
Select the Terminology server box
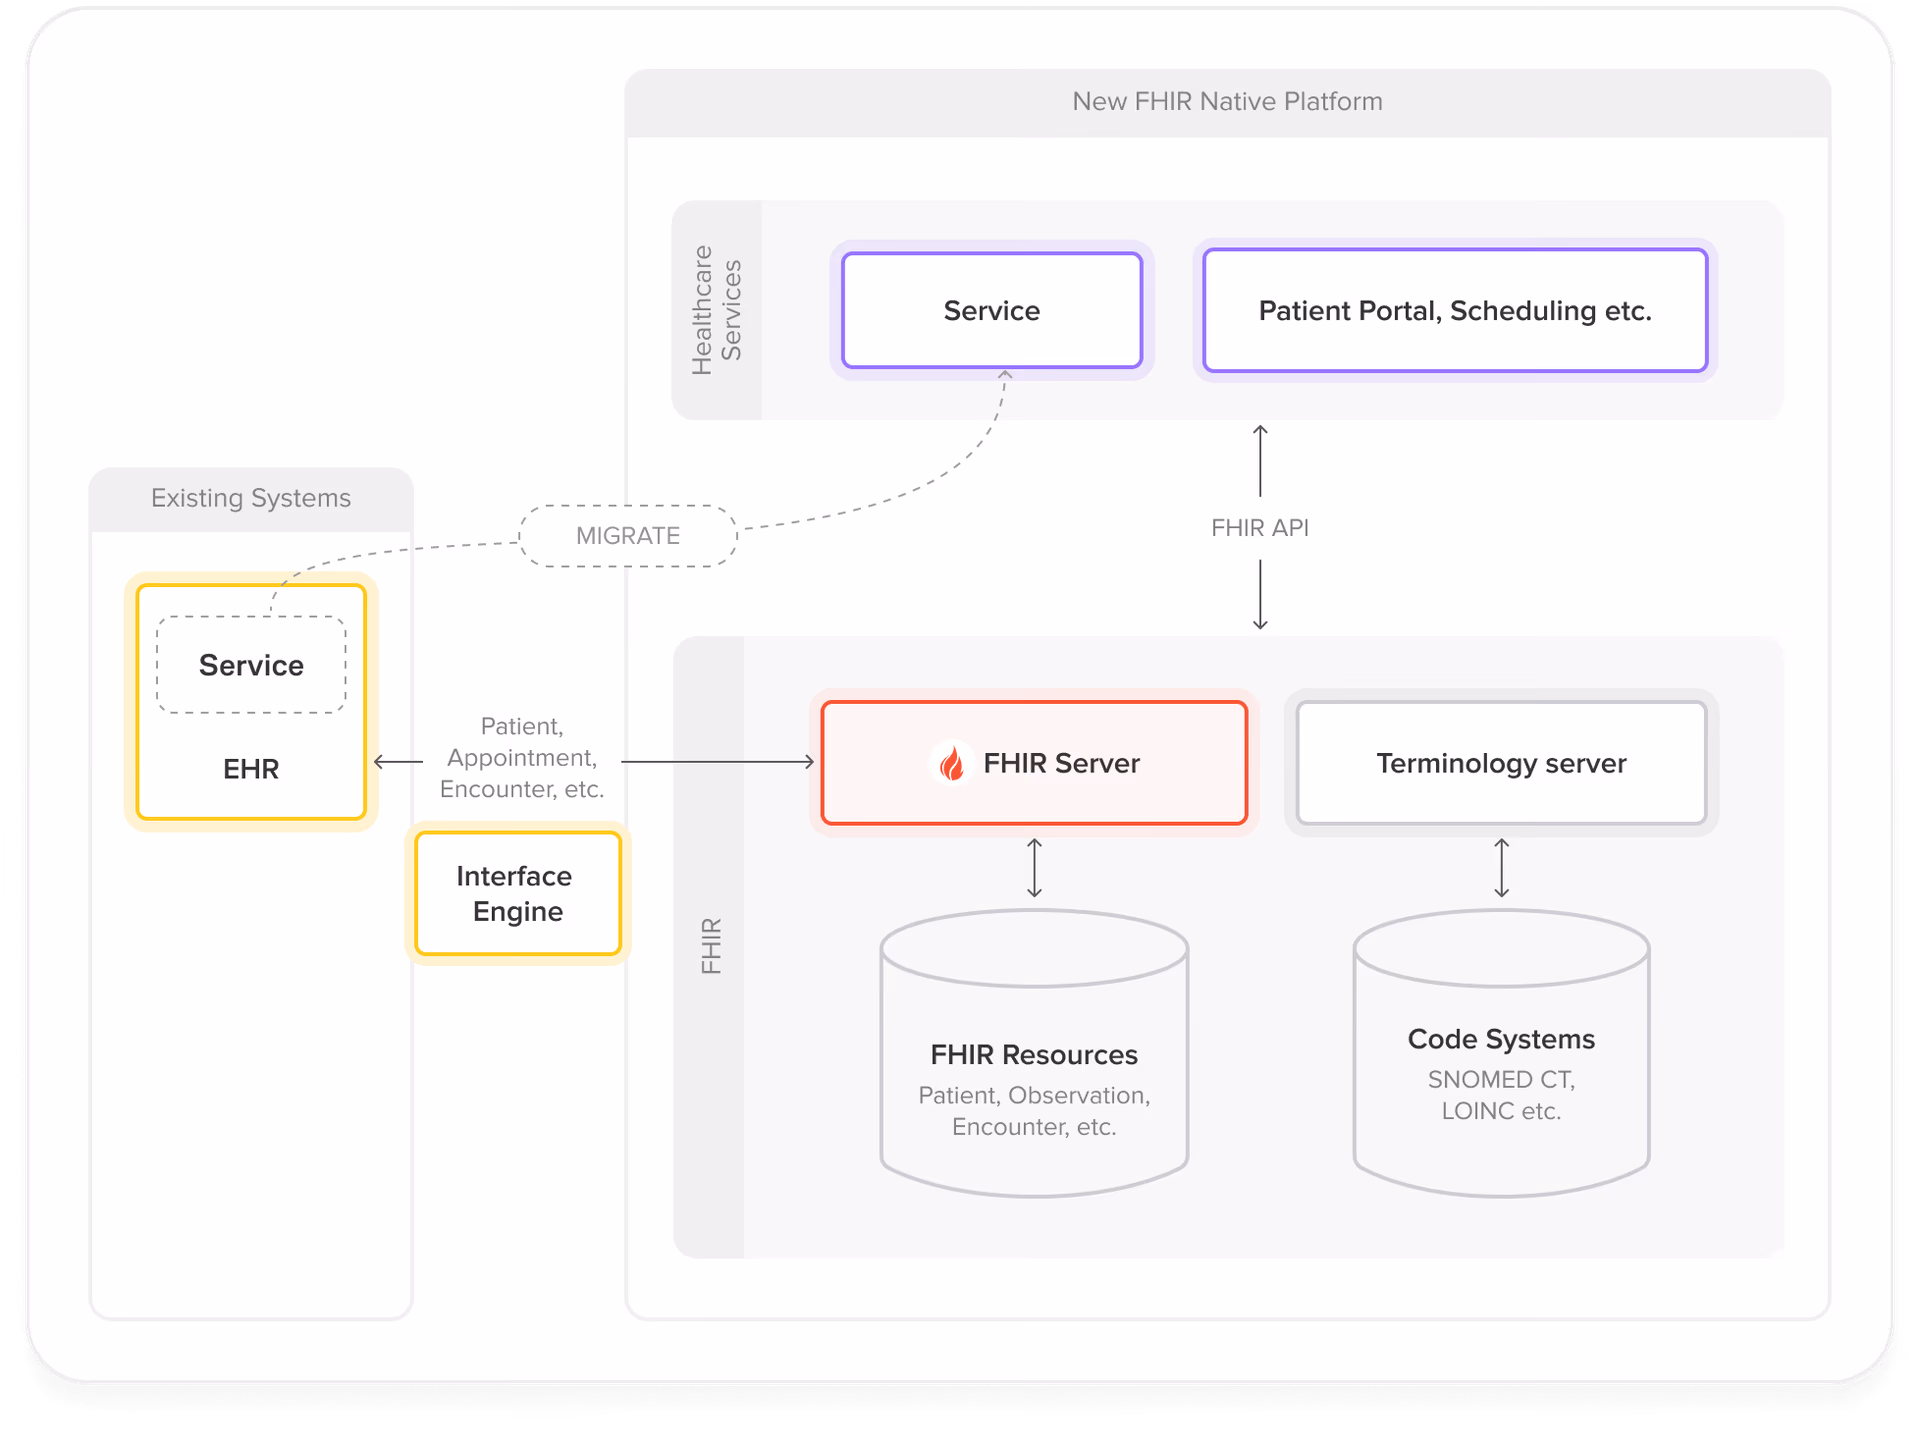1501,763
